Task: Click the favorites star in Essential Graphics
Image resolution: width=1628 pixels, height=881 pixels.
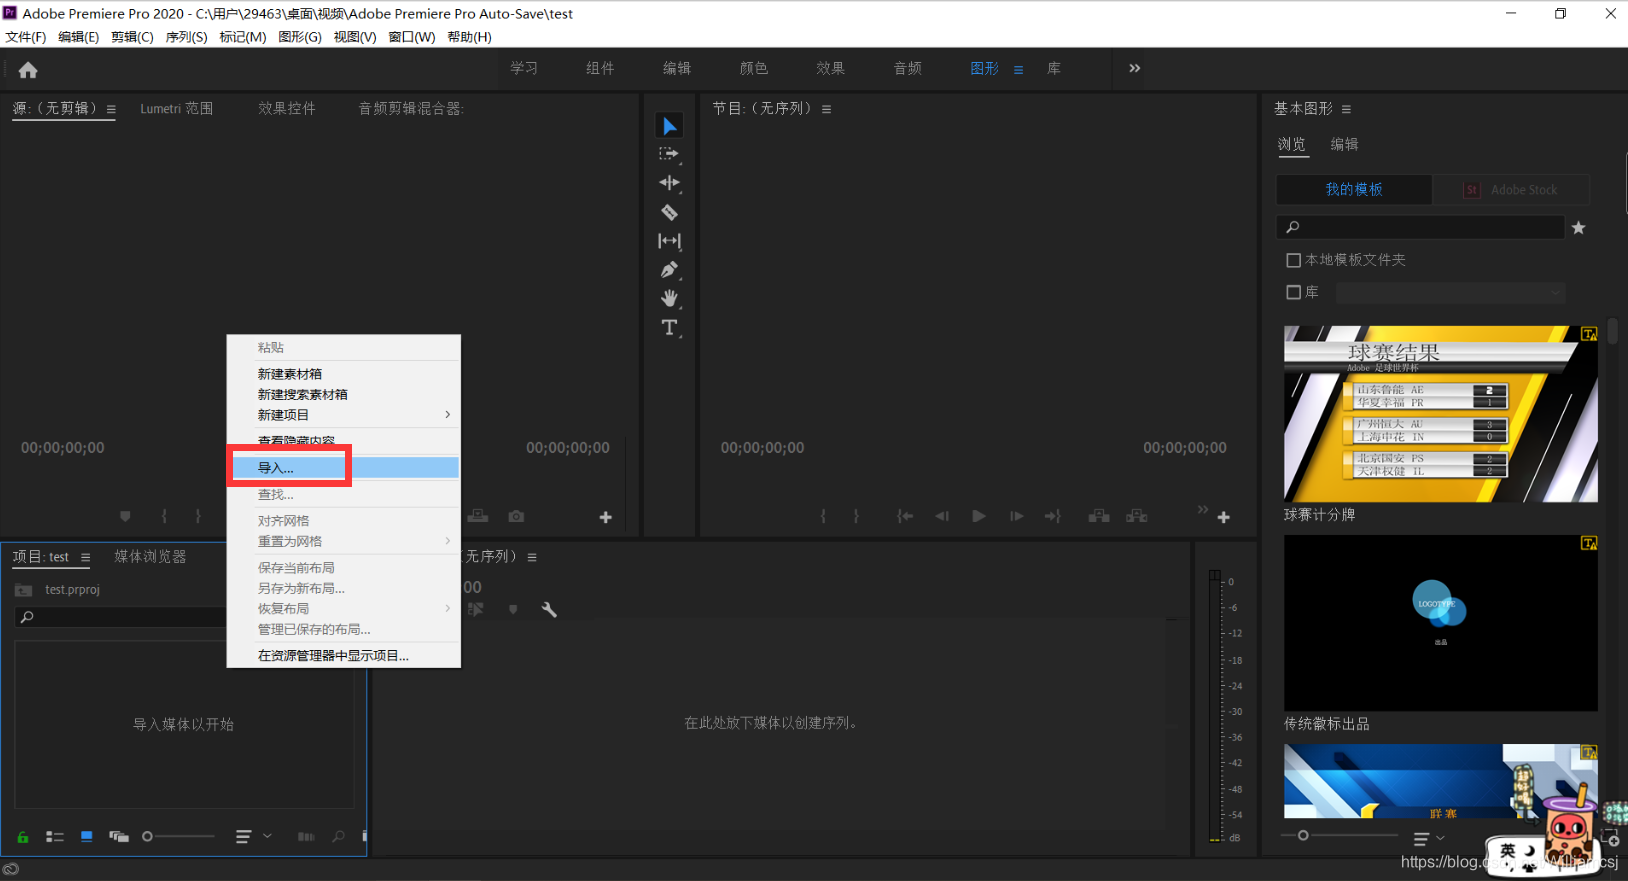Action: pyautogui.click(x=1578, y=228)
